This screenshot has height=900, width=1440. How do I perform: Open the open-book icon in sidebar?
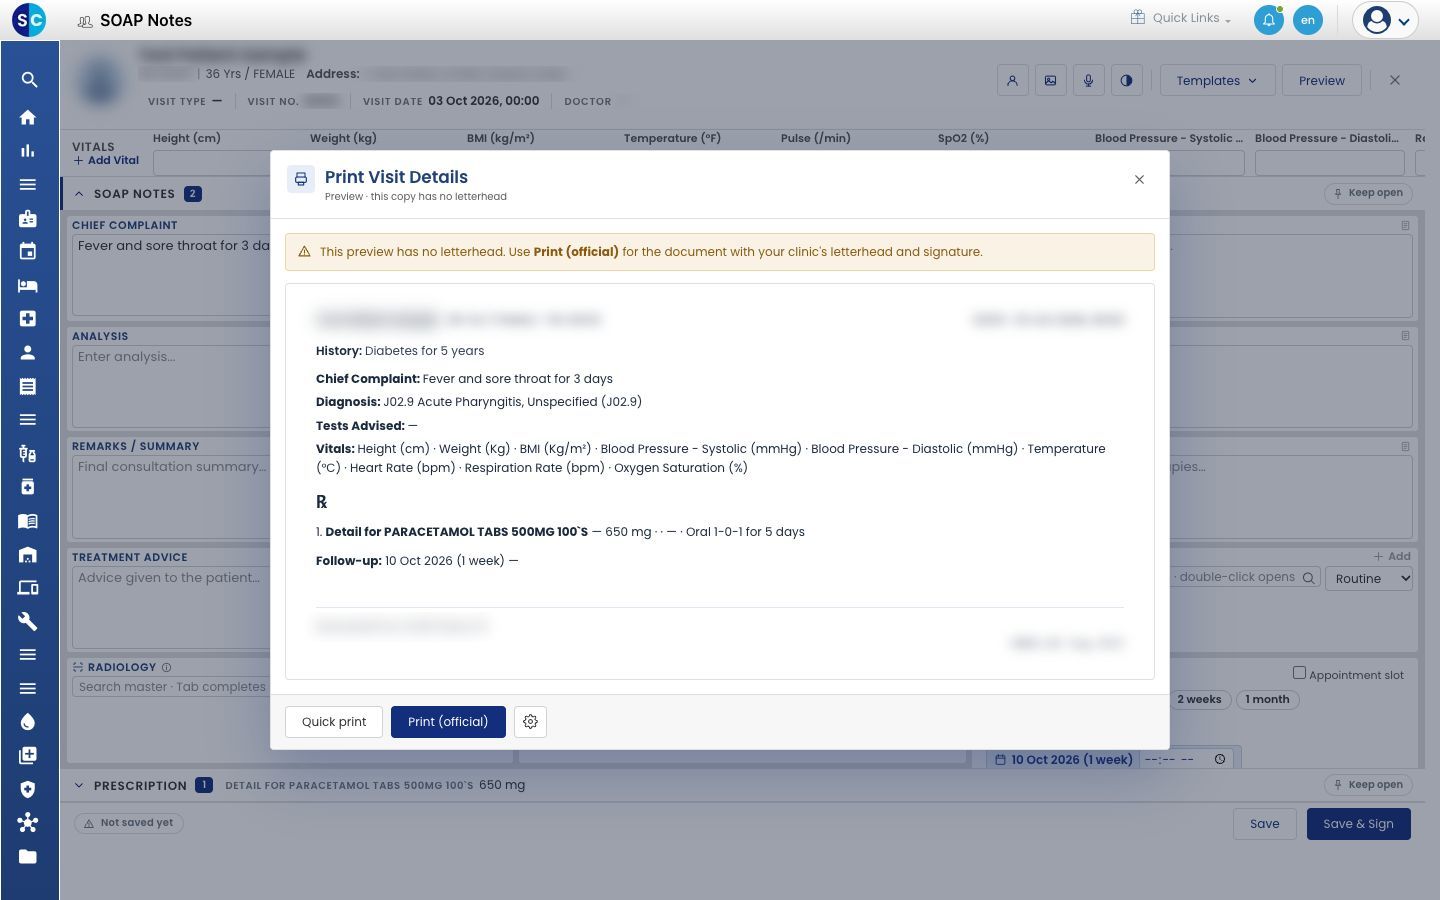pos(28,521)
